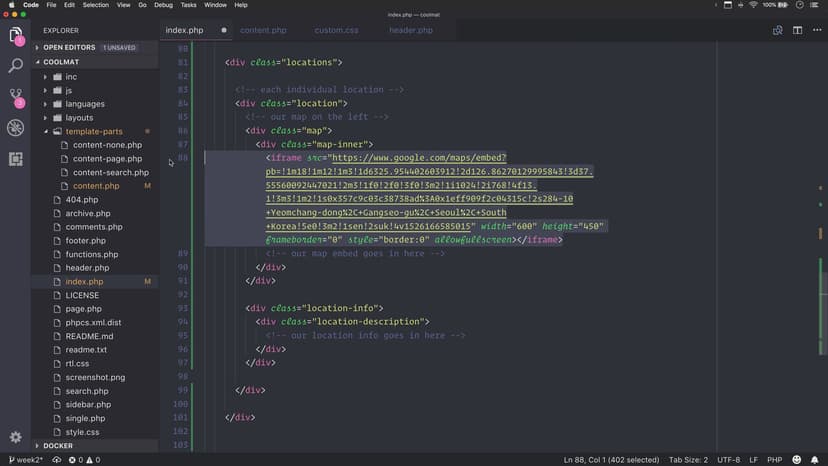
Task: Open the Search view in activity bar
Action: (15, 66)
